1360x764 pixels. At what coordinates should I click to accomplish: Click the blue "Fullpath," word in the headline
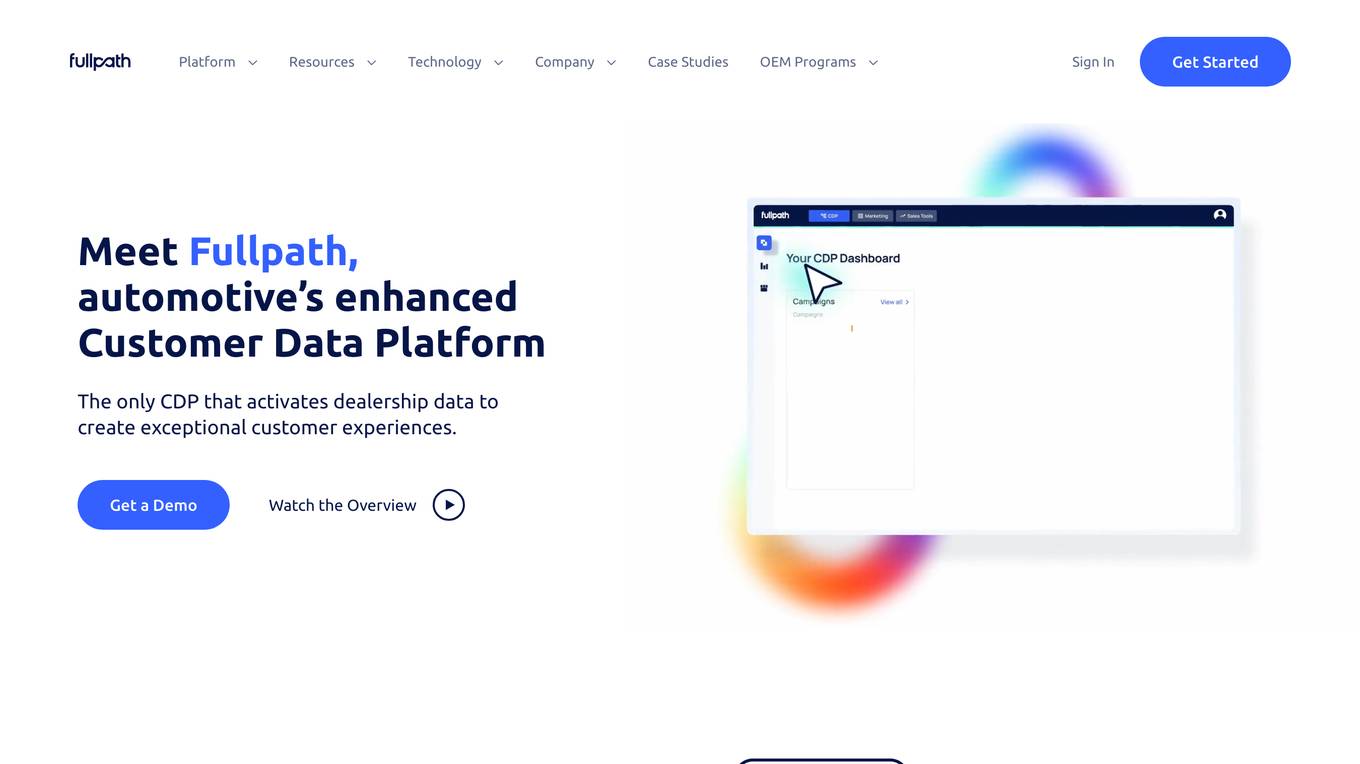pos(274,251)
